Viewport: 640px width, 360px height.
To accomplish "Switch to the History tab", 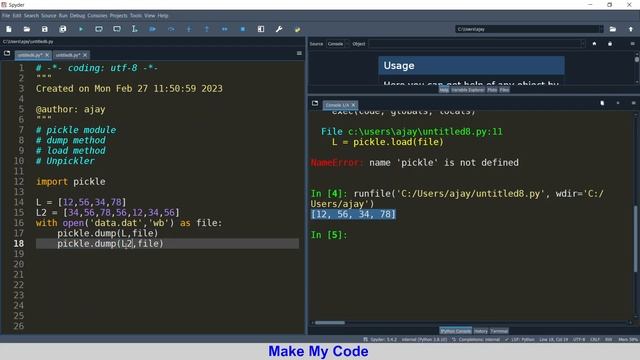I will point(481,331).
